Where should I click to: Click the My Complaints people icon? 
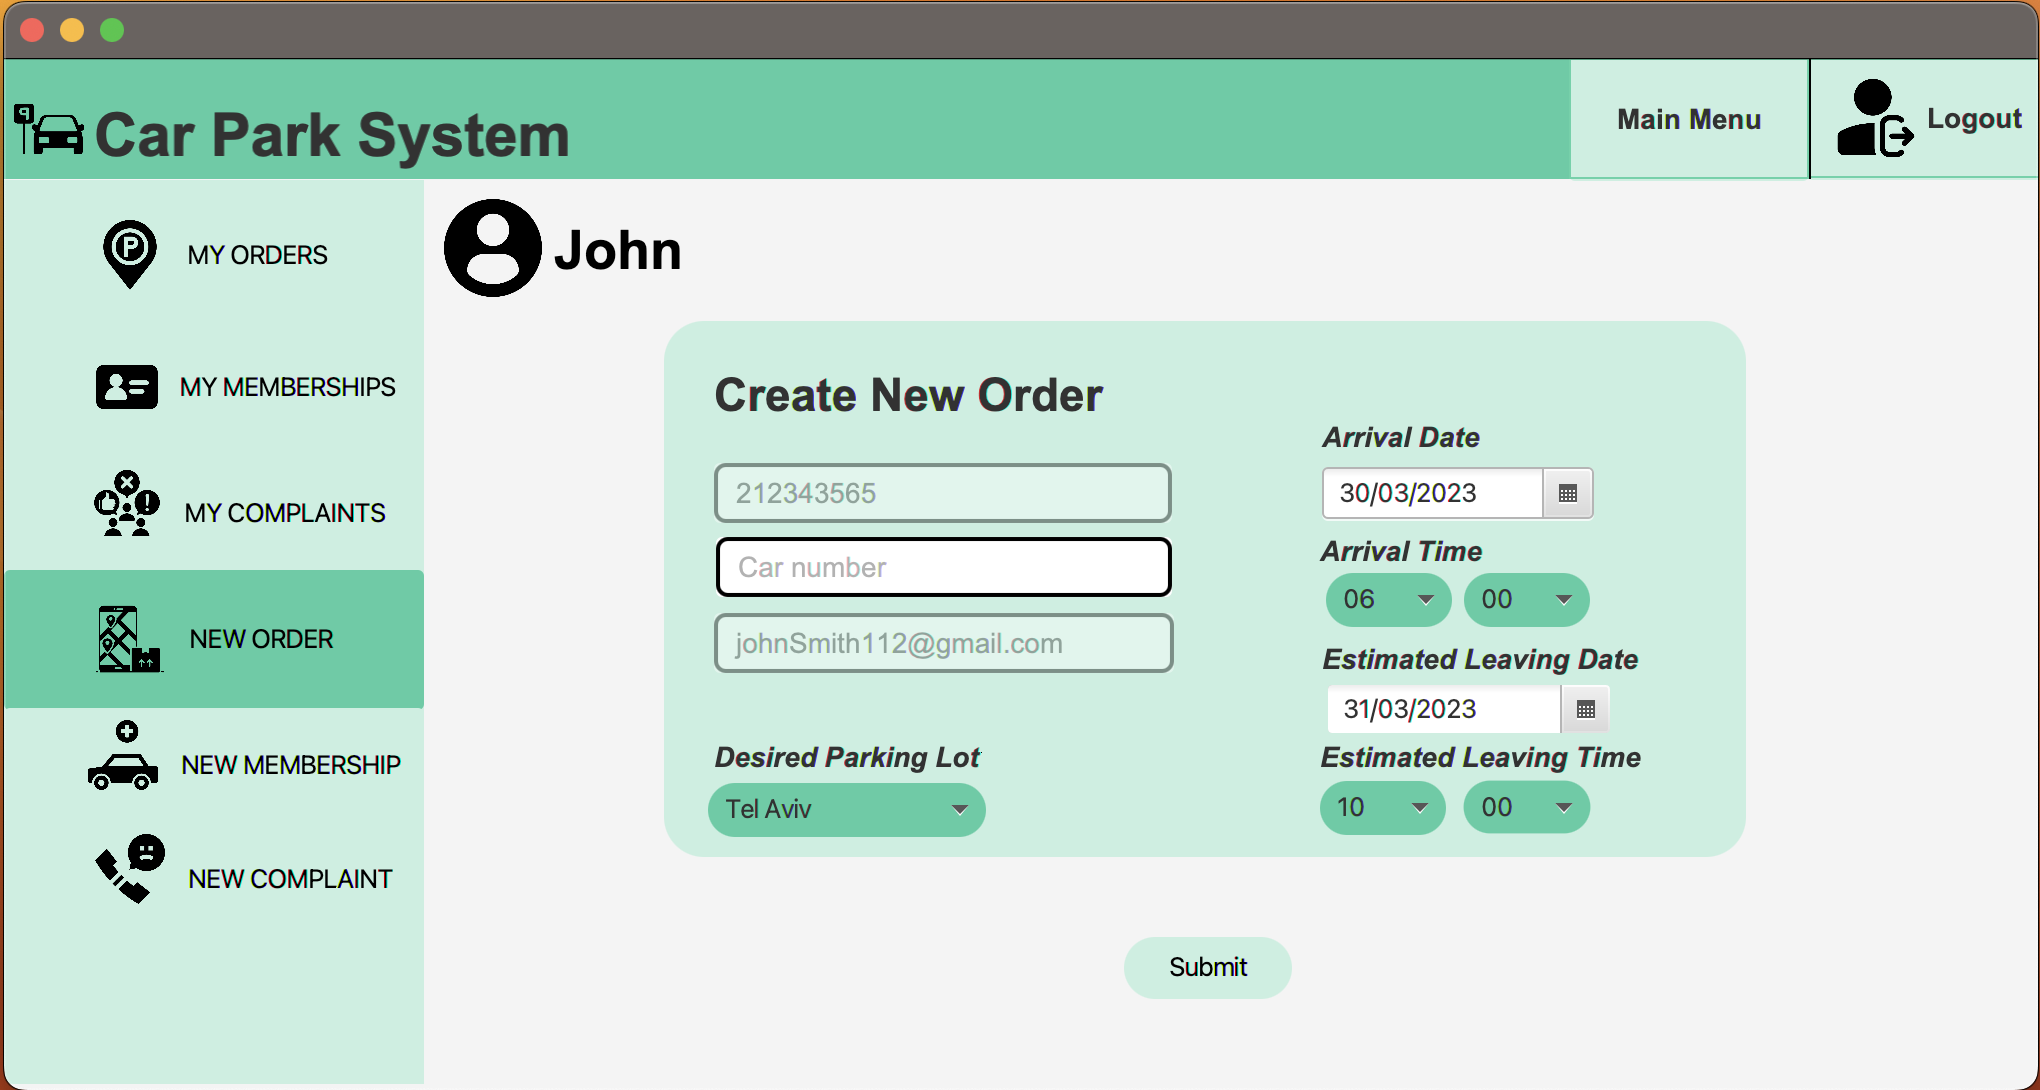(x=126, y=504)
